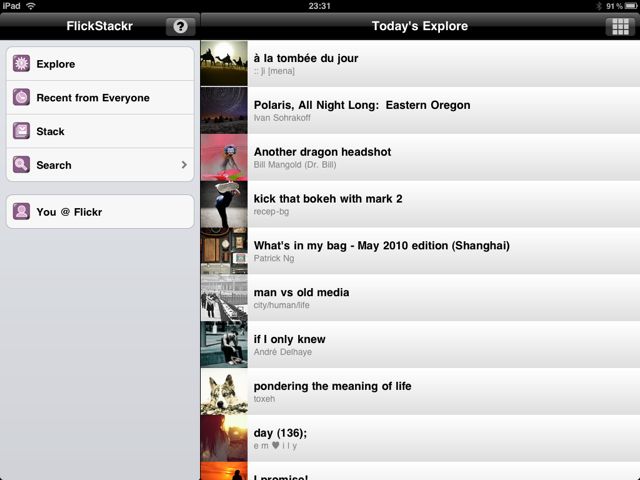Open the man vs old media thumbnail
The width and height of the screenshot is (640, 480).
point(224,298)
